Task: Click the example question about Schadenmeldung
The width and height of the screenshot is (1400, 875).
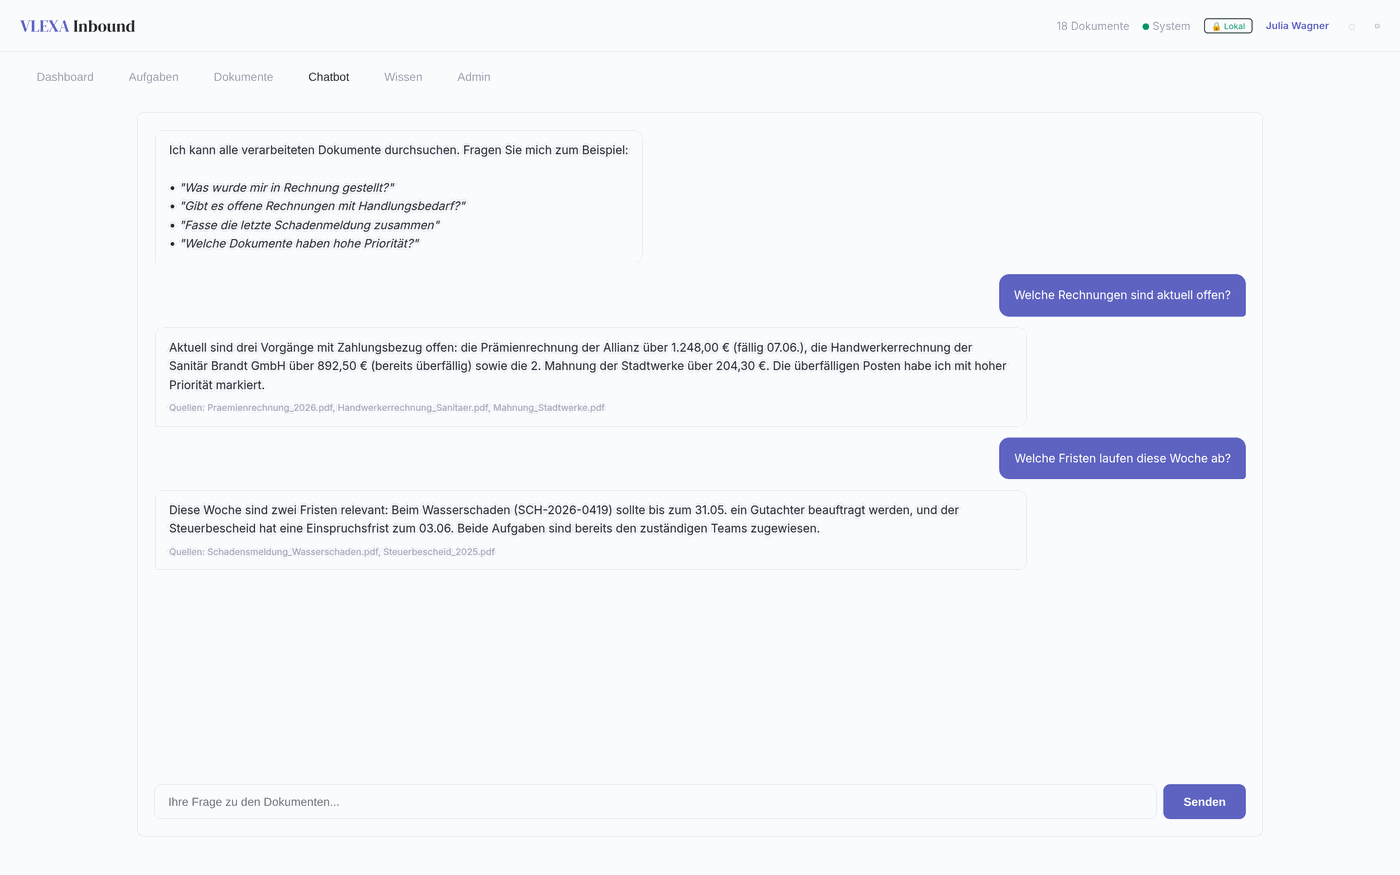Action: click(x=309, y=225)
